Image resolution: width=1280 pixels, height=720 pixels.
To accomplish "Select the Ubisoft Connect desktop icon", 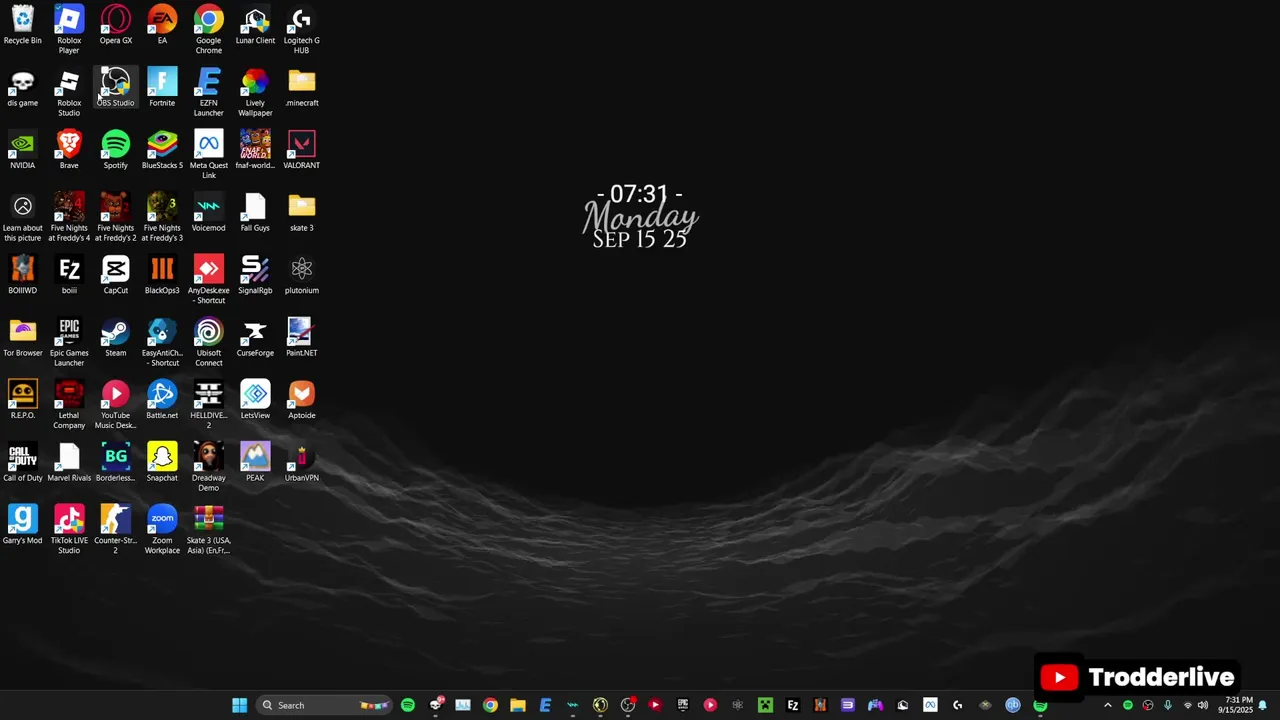I will 208,343.
